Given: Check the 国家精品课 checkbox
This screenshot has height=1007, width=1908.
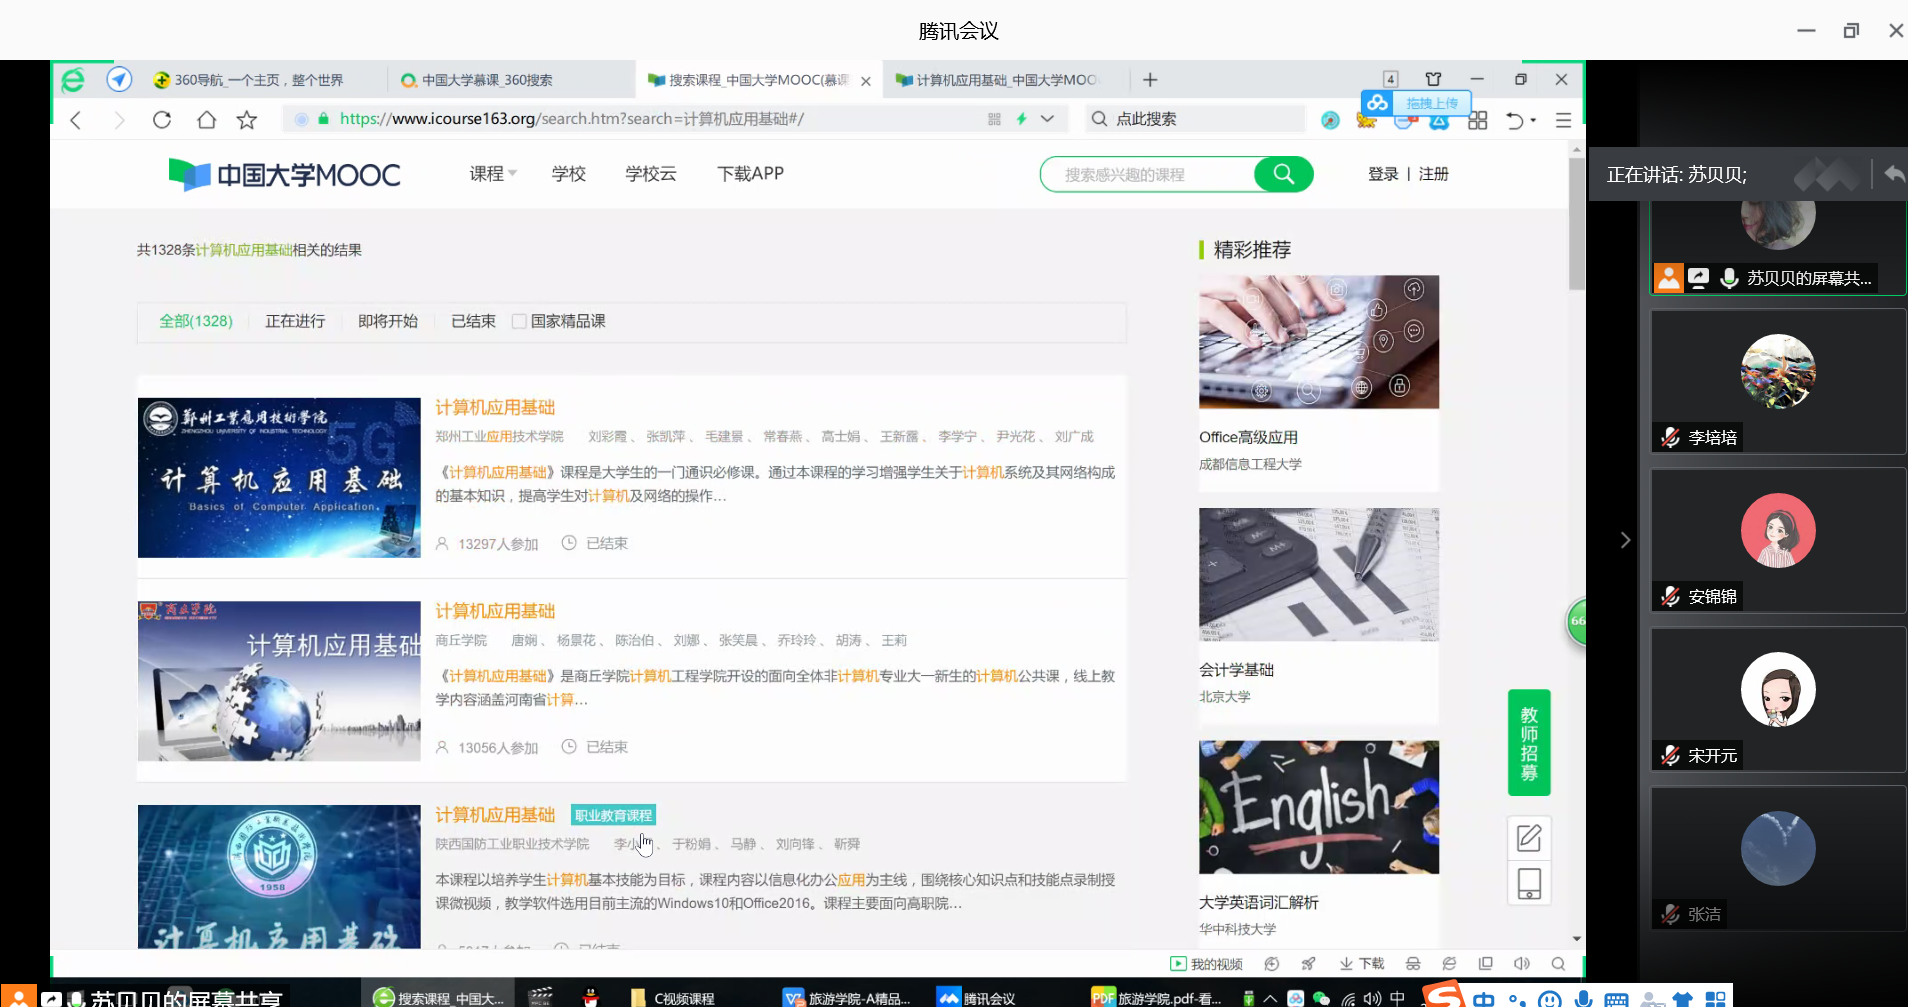Looking at the screenshot, I should [x=519, y=321].
